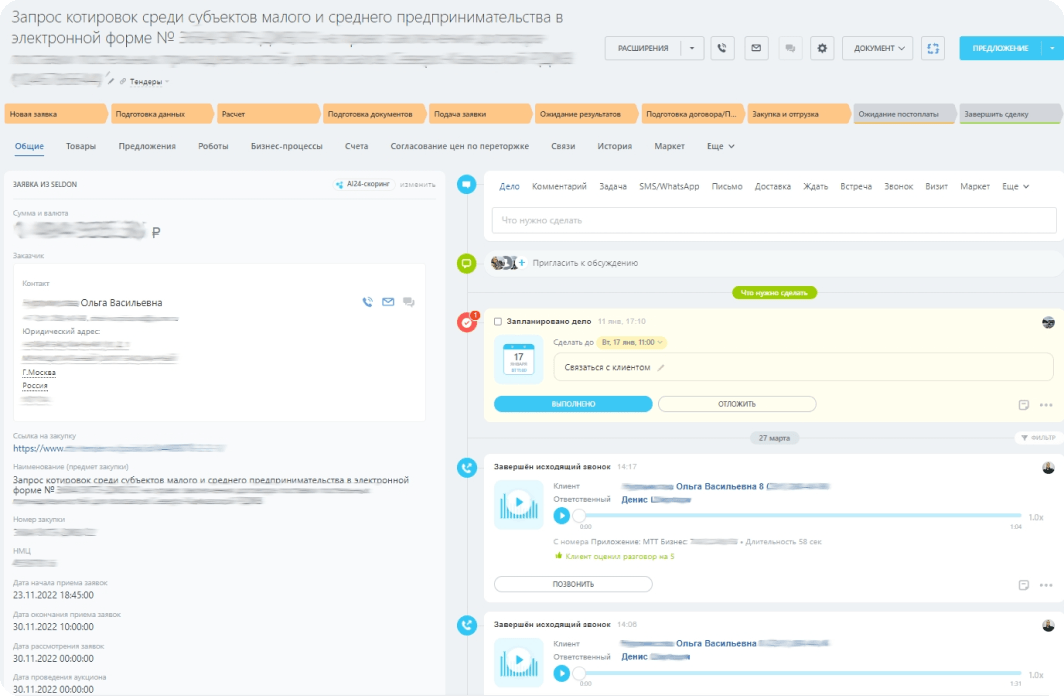Select stage Подача заявки

click(x=479, y=114)
